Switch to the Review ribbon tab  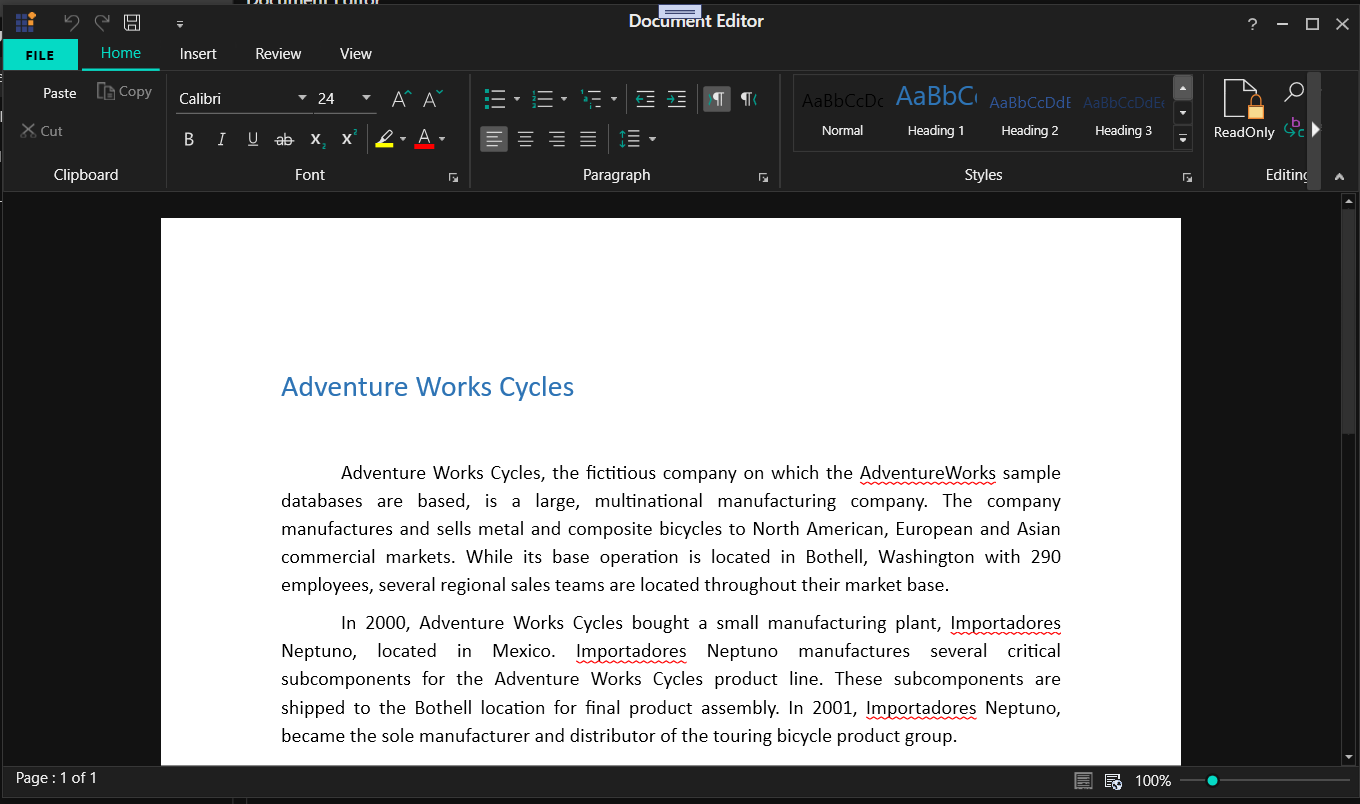[x=278, y=54]
